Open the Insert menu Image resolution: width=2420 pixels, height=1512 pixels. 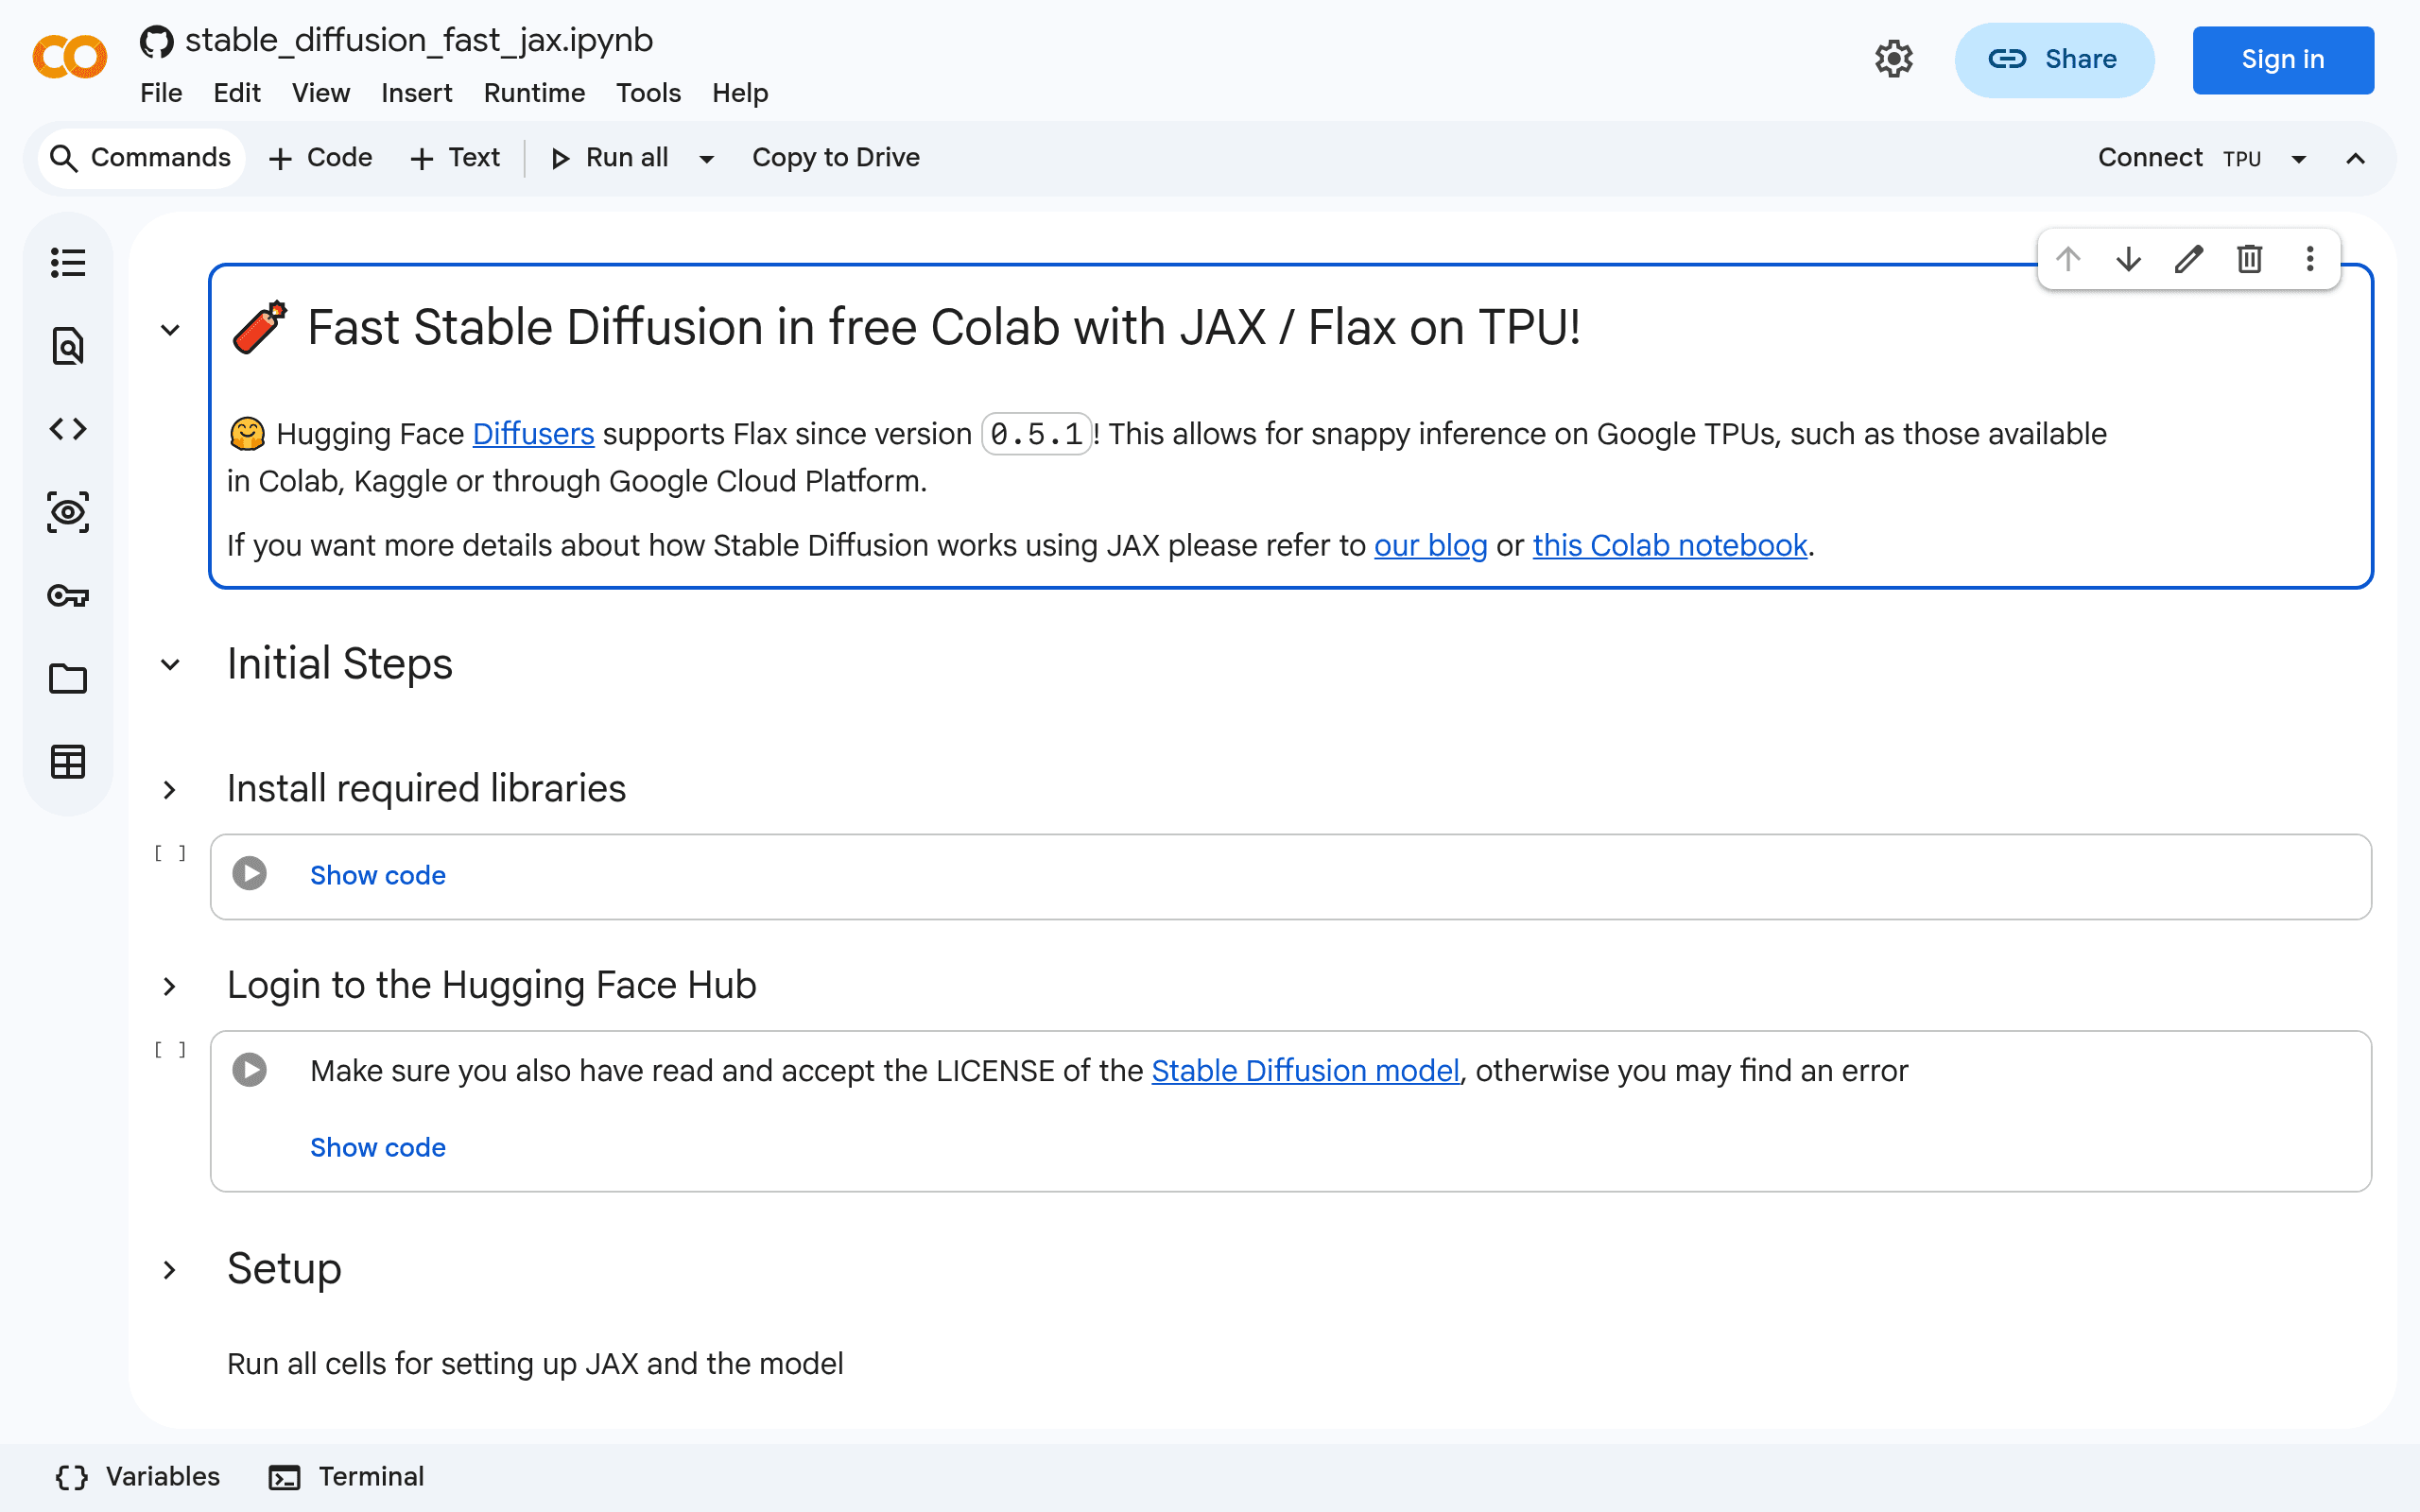pos(417,93)
